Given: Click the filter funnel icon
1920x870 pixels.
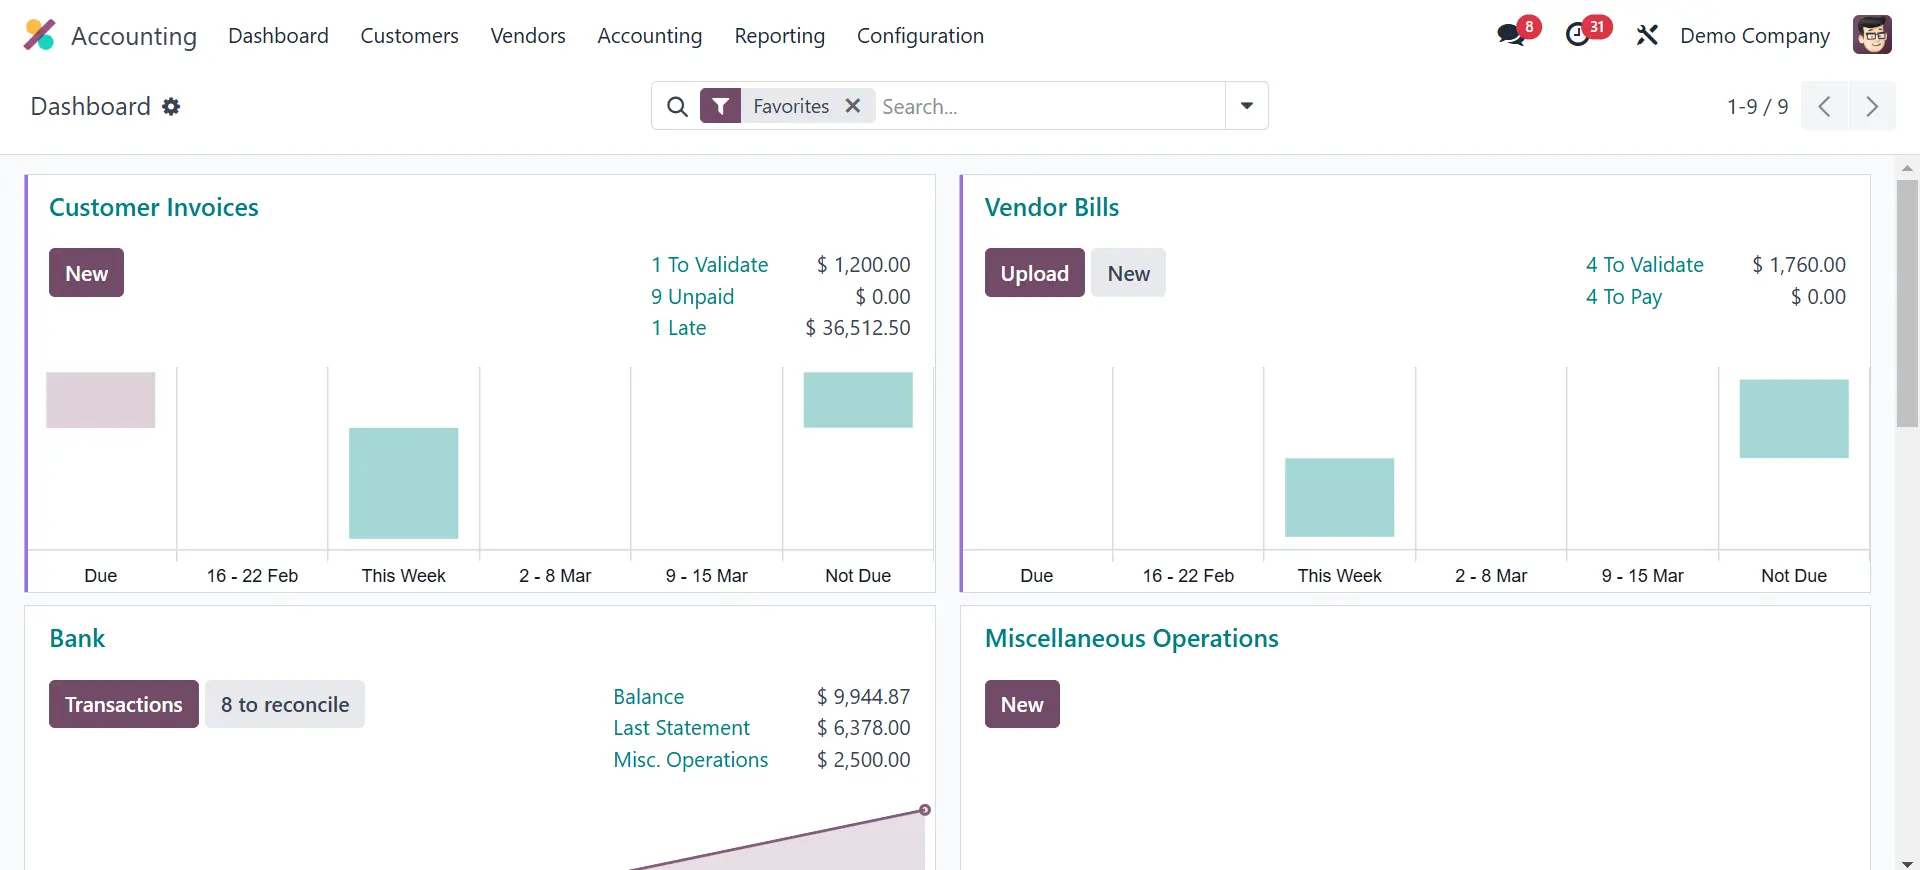Looking at the screenshot, I should tap(720, 106).
